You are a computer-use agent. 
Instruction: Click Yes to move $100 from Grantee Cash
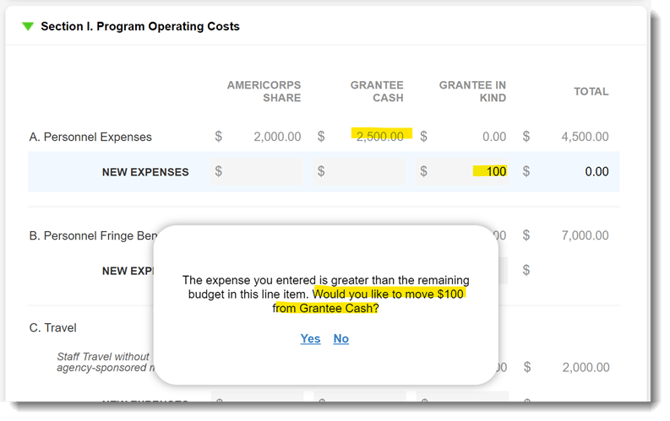click(310, 339)
